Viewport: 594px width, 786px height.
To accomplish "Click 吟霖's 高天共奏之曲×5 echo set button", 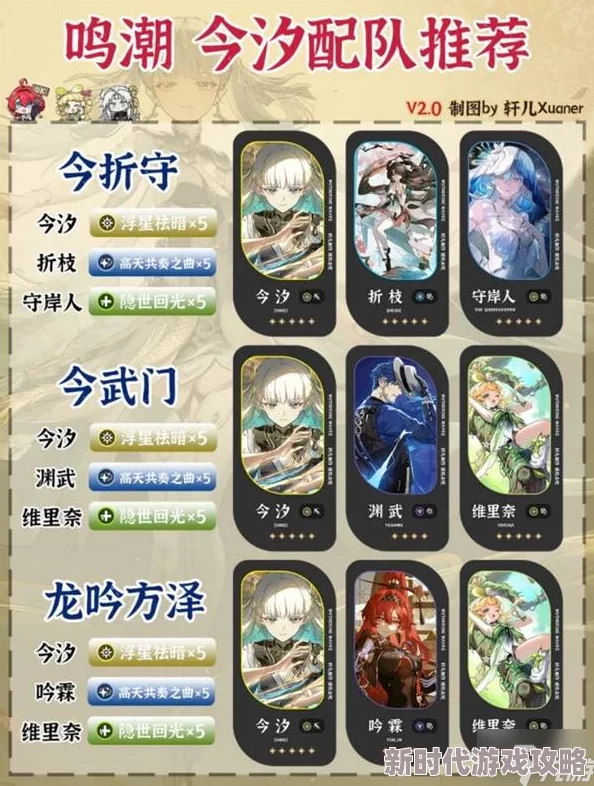I will 152,692.
